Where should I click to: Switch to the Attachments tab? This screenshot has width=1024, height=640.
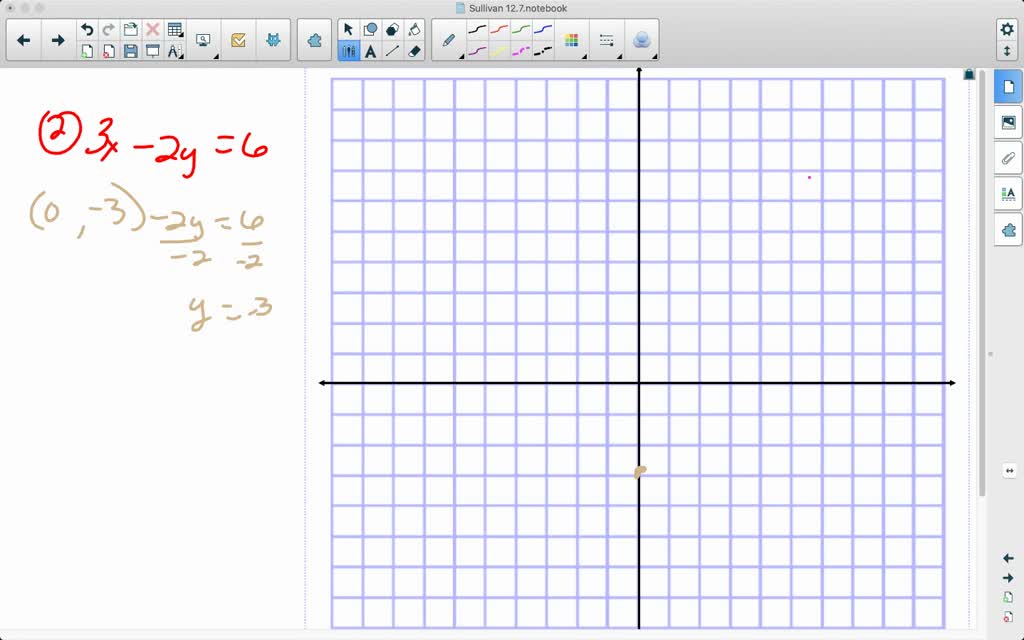click(1008, 158)
